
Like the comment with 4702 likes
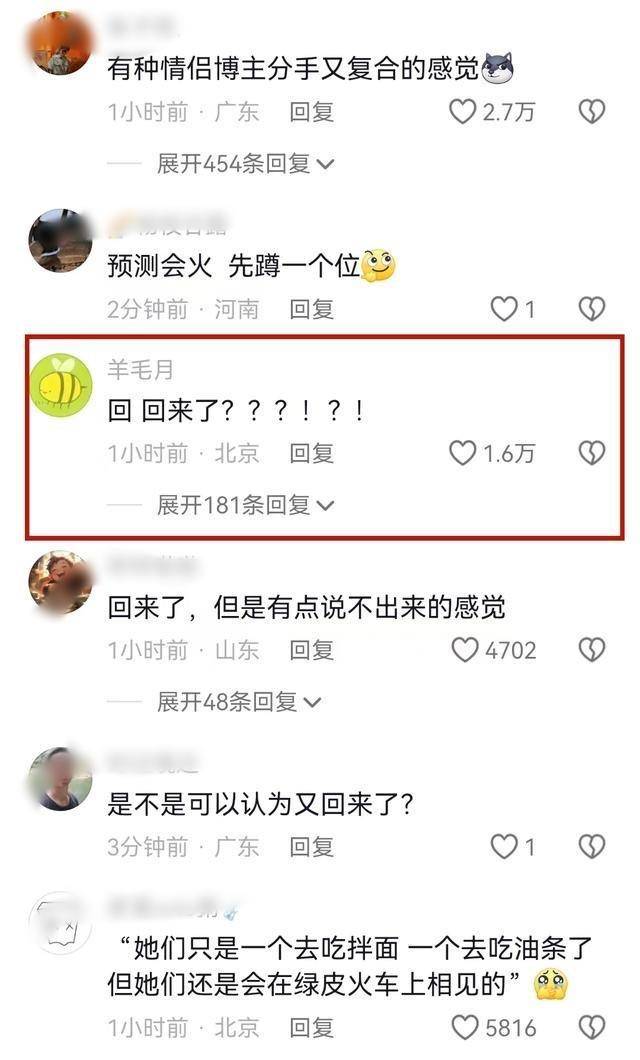[464, 650]
